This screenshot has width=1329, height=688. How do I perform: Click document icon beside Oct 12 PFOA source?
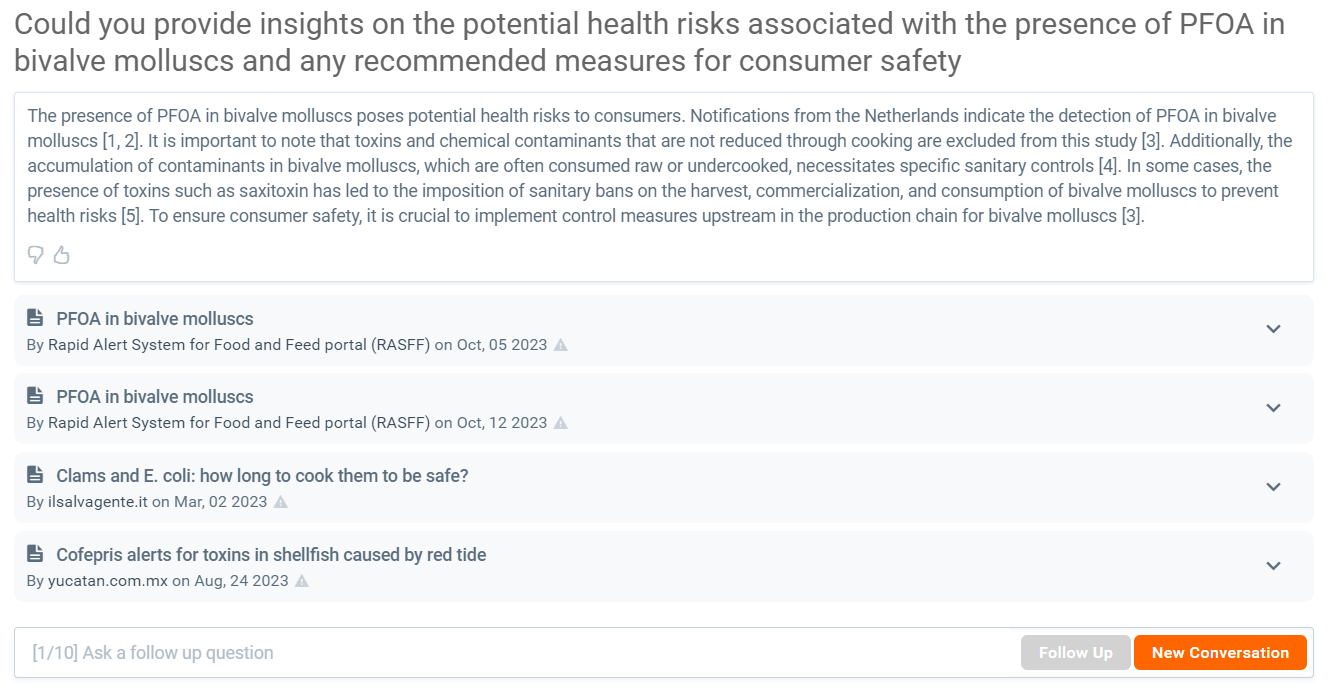(x=35, y=396)
